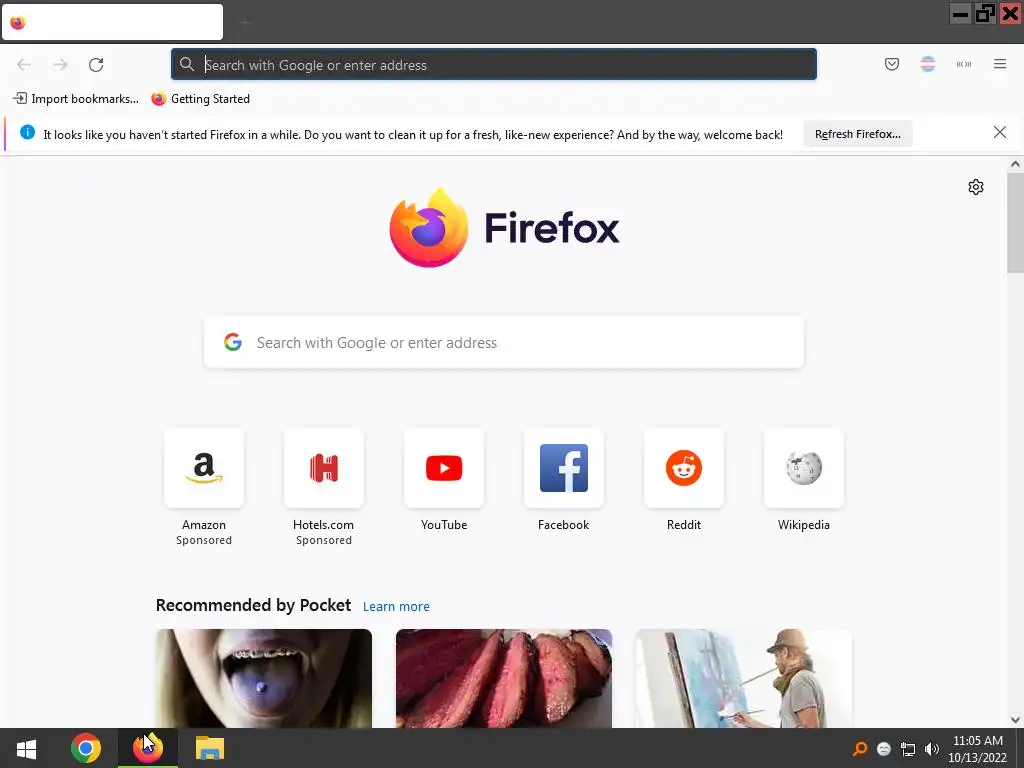
Task: Open the Pocket story with sliced meat
Action: (x=504, y=679)
